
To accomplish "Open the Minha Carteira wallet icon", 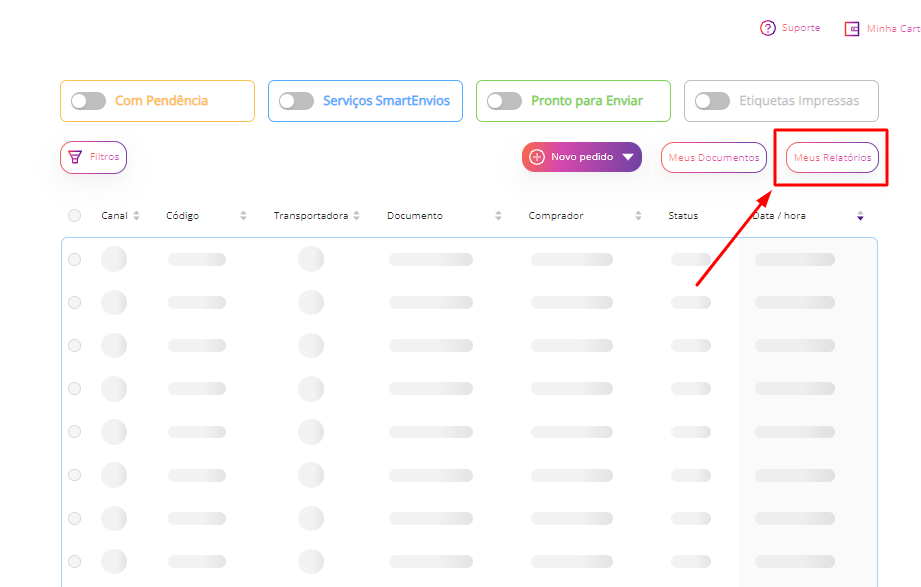I will [x=852, y=28].
